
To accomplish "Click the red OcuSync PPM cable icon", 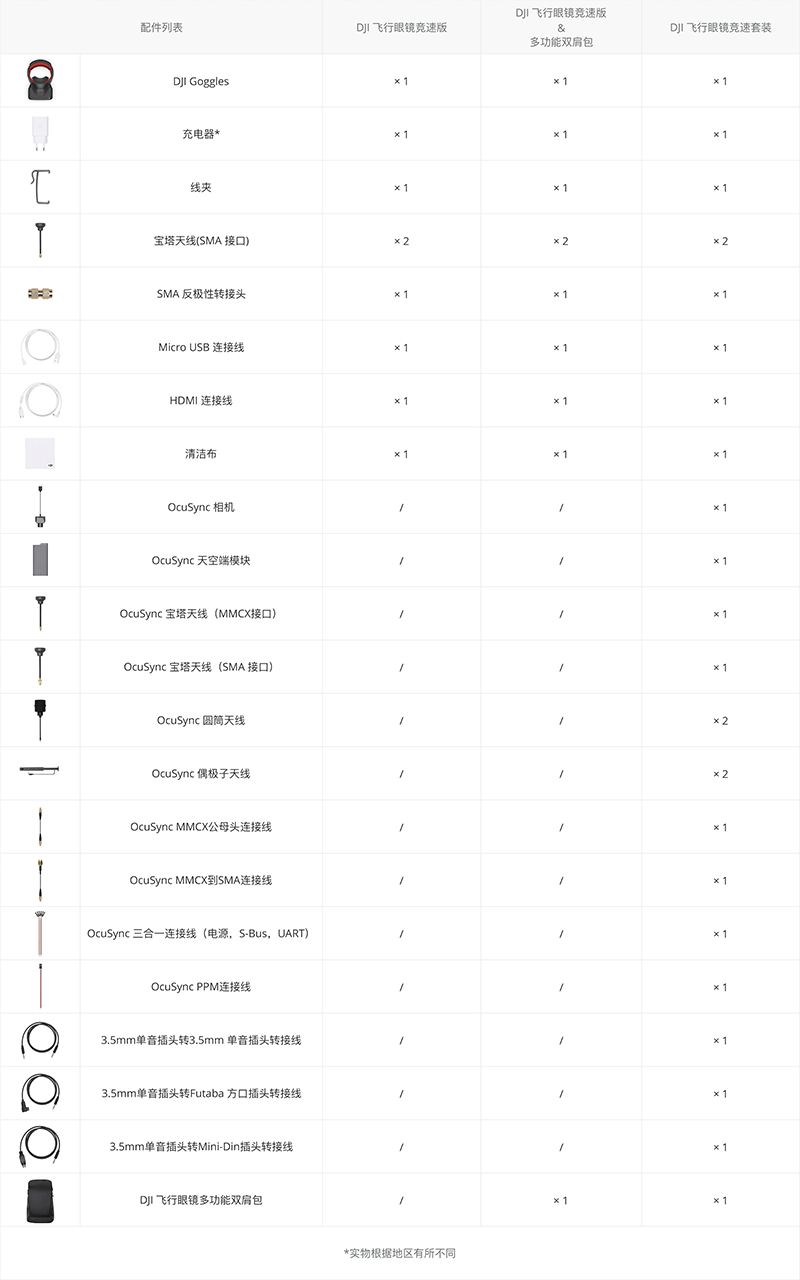I will point(40,986).
